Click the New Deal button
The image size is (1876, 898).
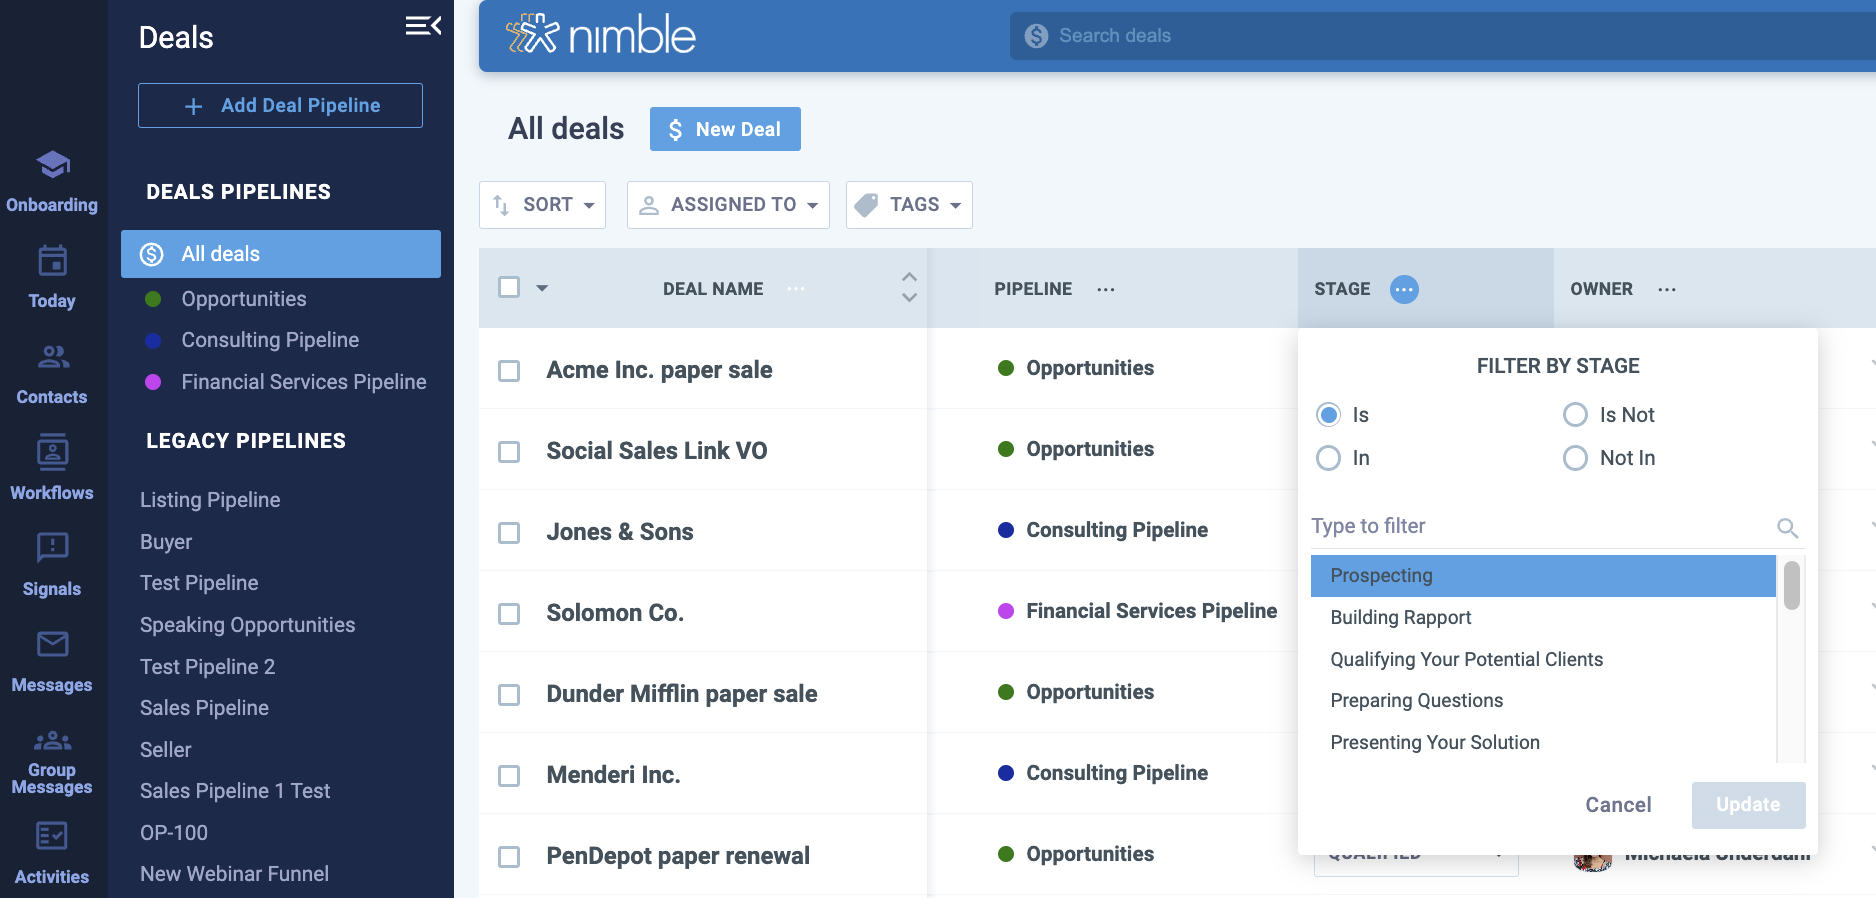725,129
